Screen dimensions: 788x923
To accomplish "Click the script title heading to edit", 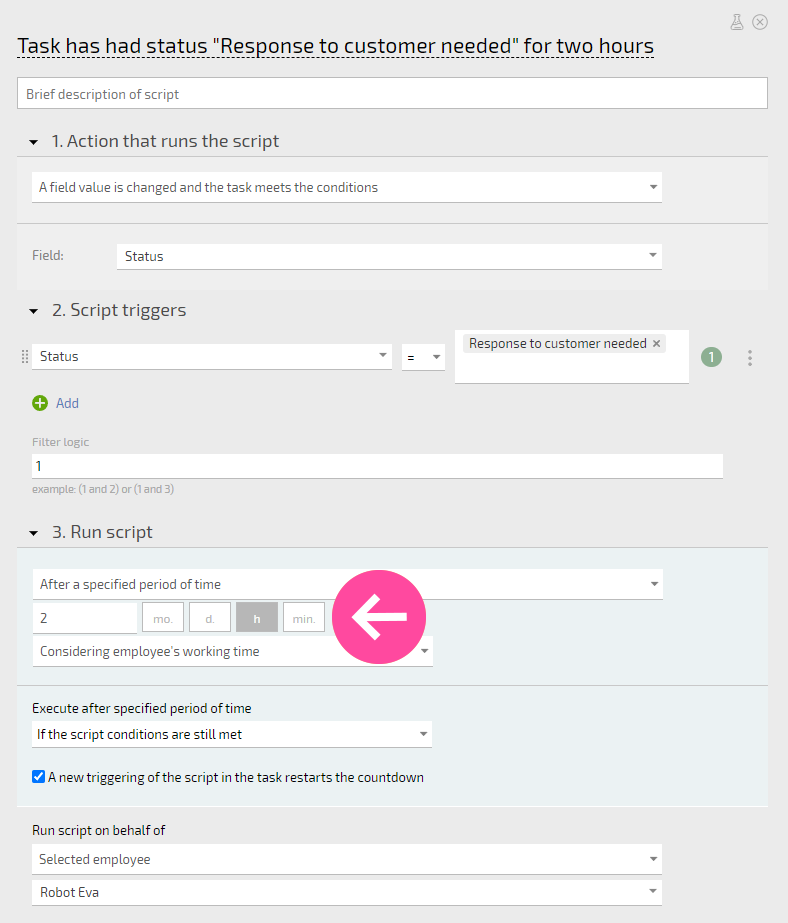I will click(335, 46).
